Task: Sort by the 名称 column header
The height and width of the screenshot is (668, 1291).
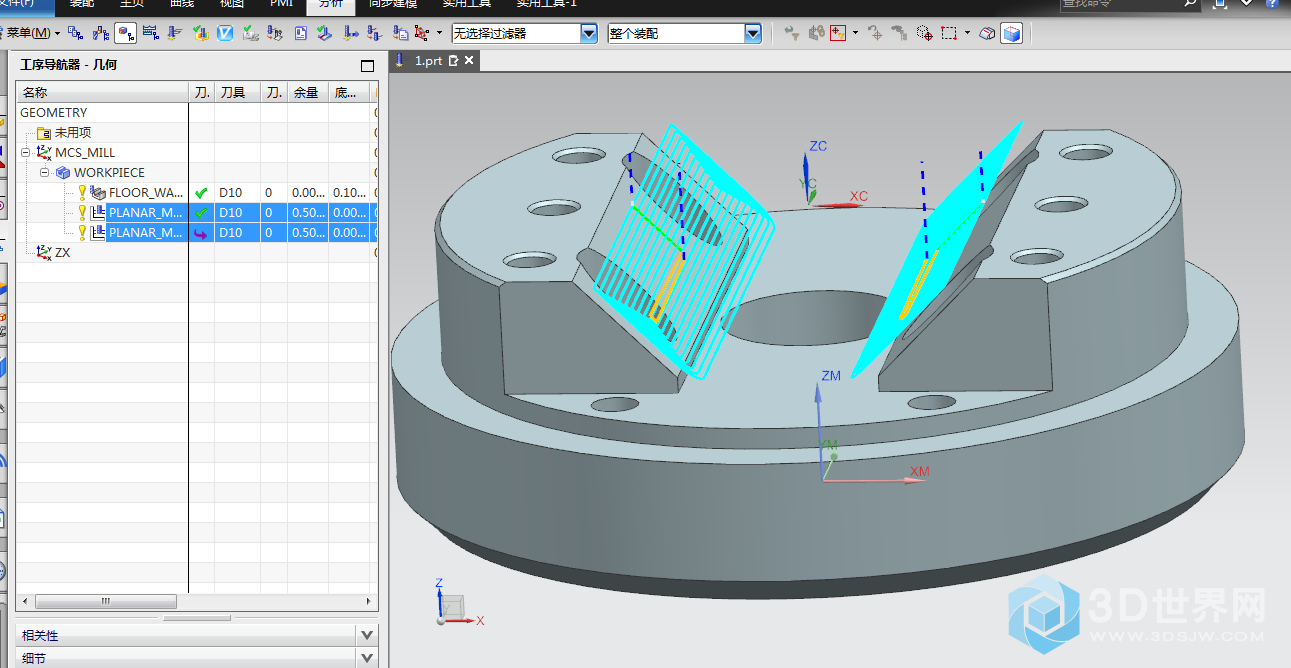Action: [x=103, y=93]
